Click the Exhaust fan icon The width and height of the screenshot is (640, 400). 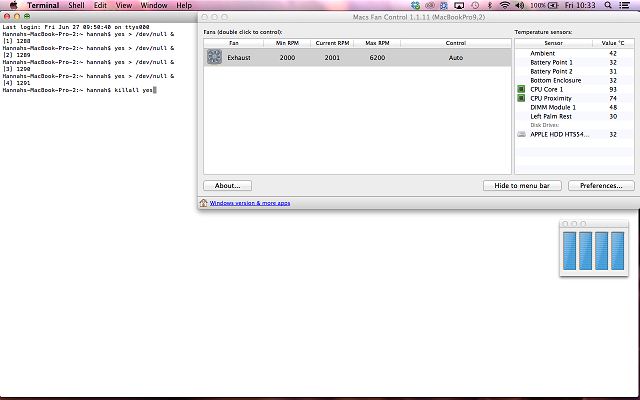(214, 57)
